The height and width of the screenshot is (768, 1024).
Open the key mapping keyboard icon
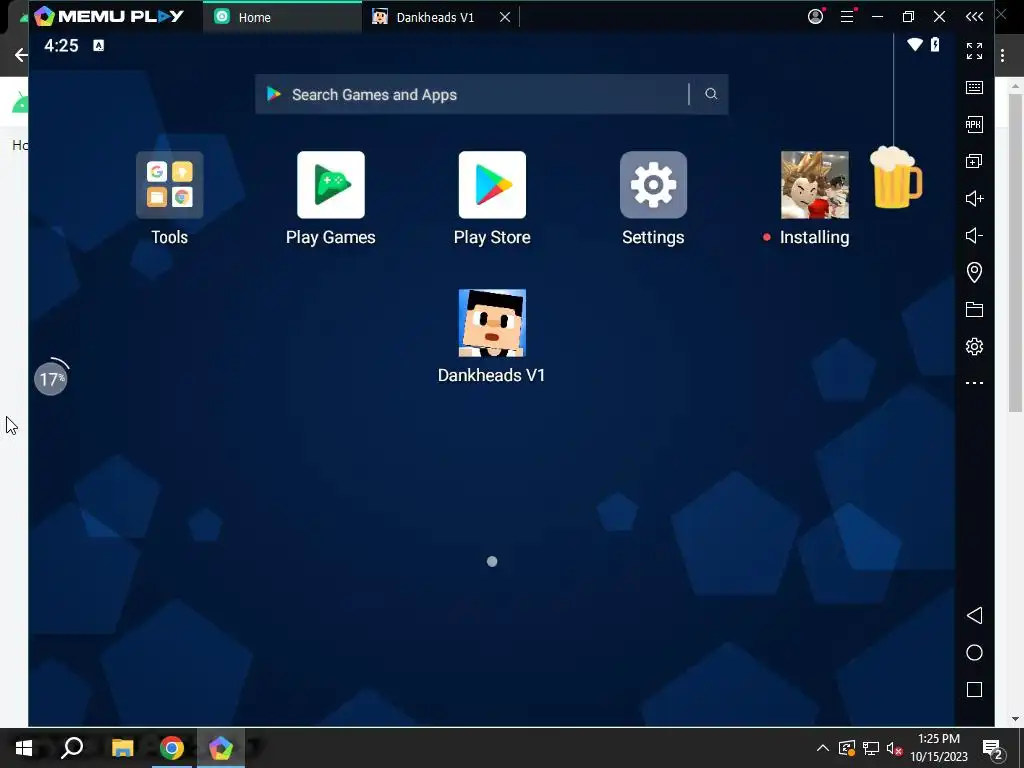tap(974, 88)
